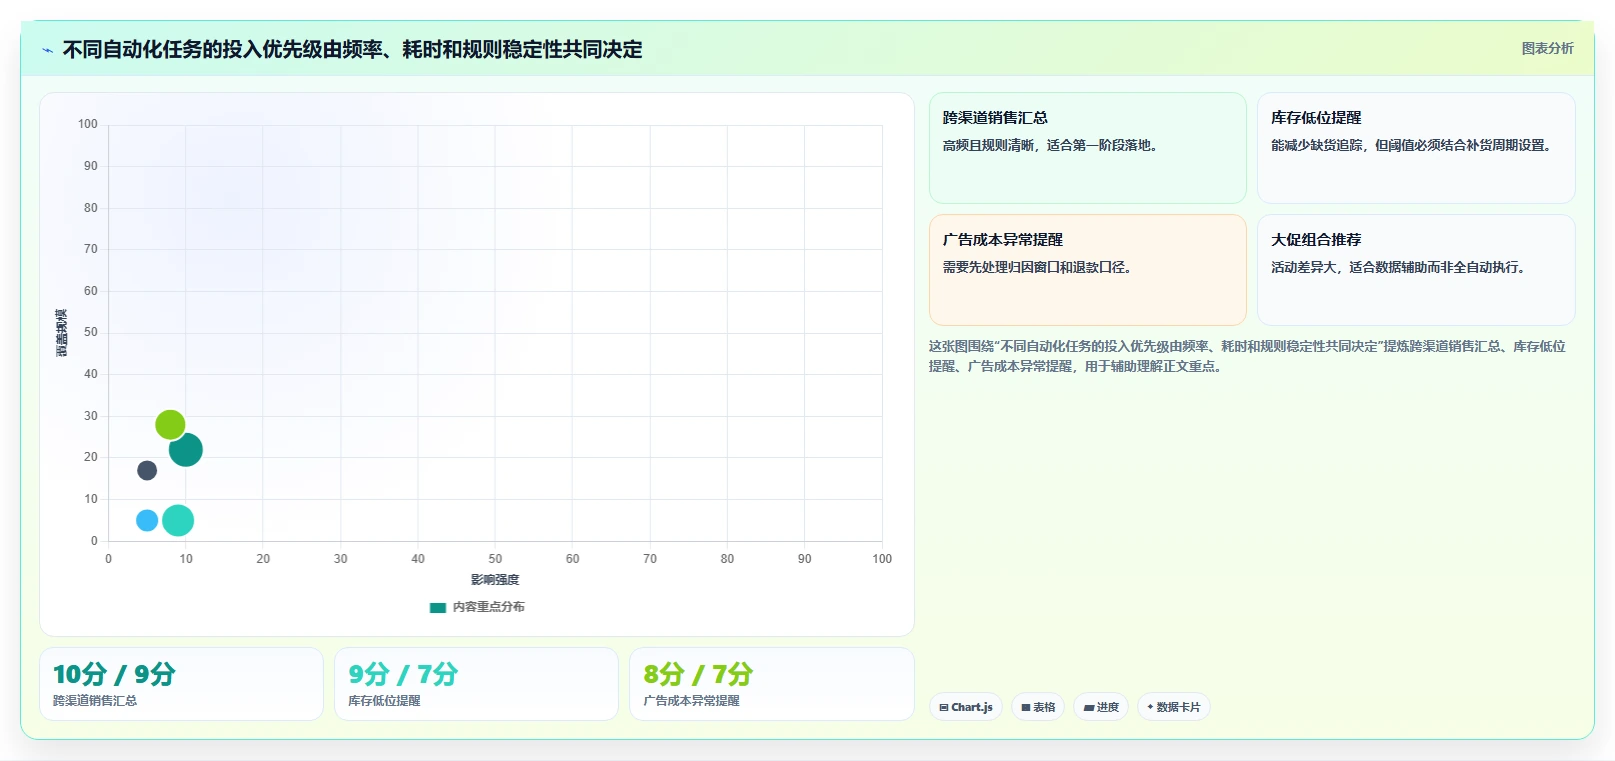Click the navy dark bubble in chart
1615x761 pixels.
click(x=147, y=470)
